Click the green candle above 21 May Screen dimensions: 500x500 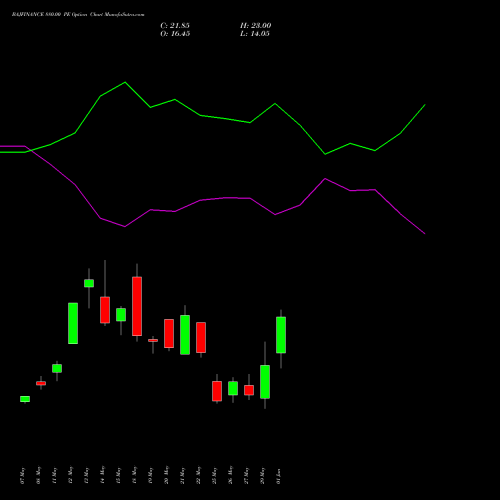[x=185, y=335]
